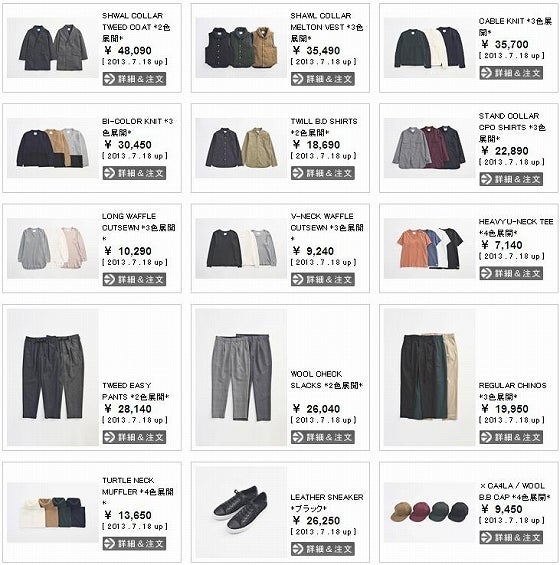The image size is (560, 565).
Task: Open the Wool Check Slacks product photo
Action: coord(241,377)
